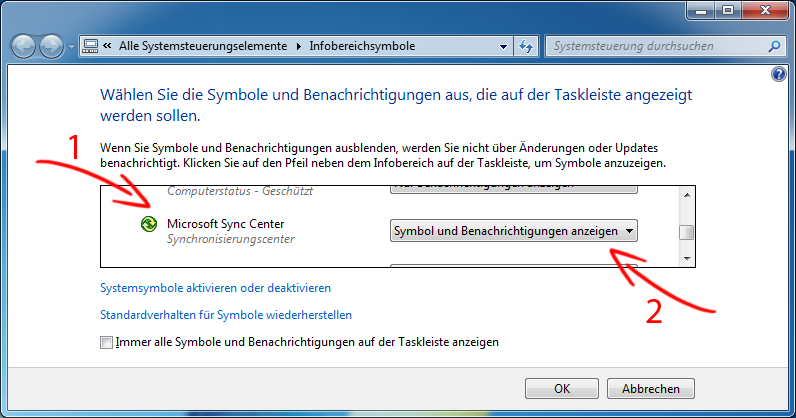This screenshot has width=796, height=418.
Task: Click the control panel icon in address bar
Action: point(90,46)
